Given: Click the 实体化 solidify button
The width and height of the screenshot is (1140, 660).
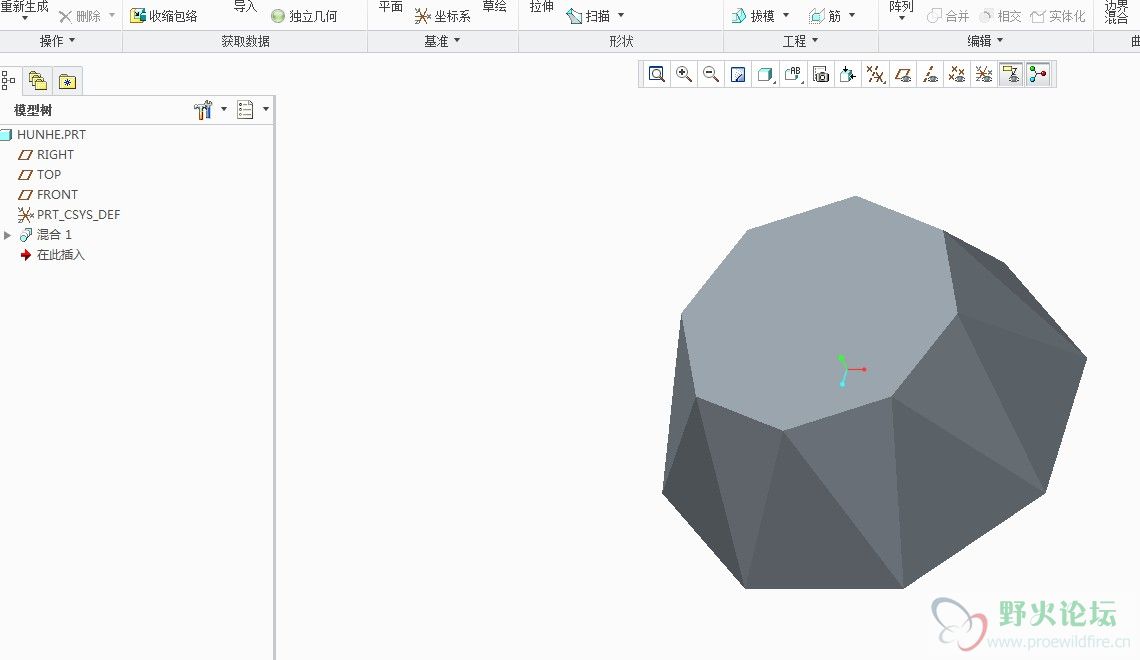Looking at the screenshot, I should (1058, 16).
